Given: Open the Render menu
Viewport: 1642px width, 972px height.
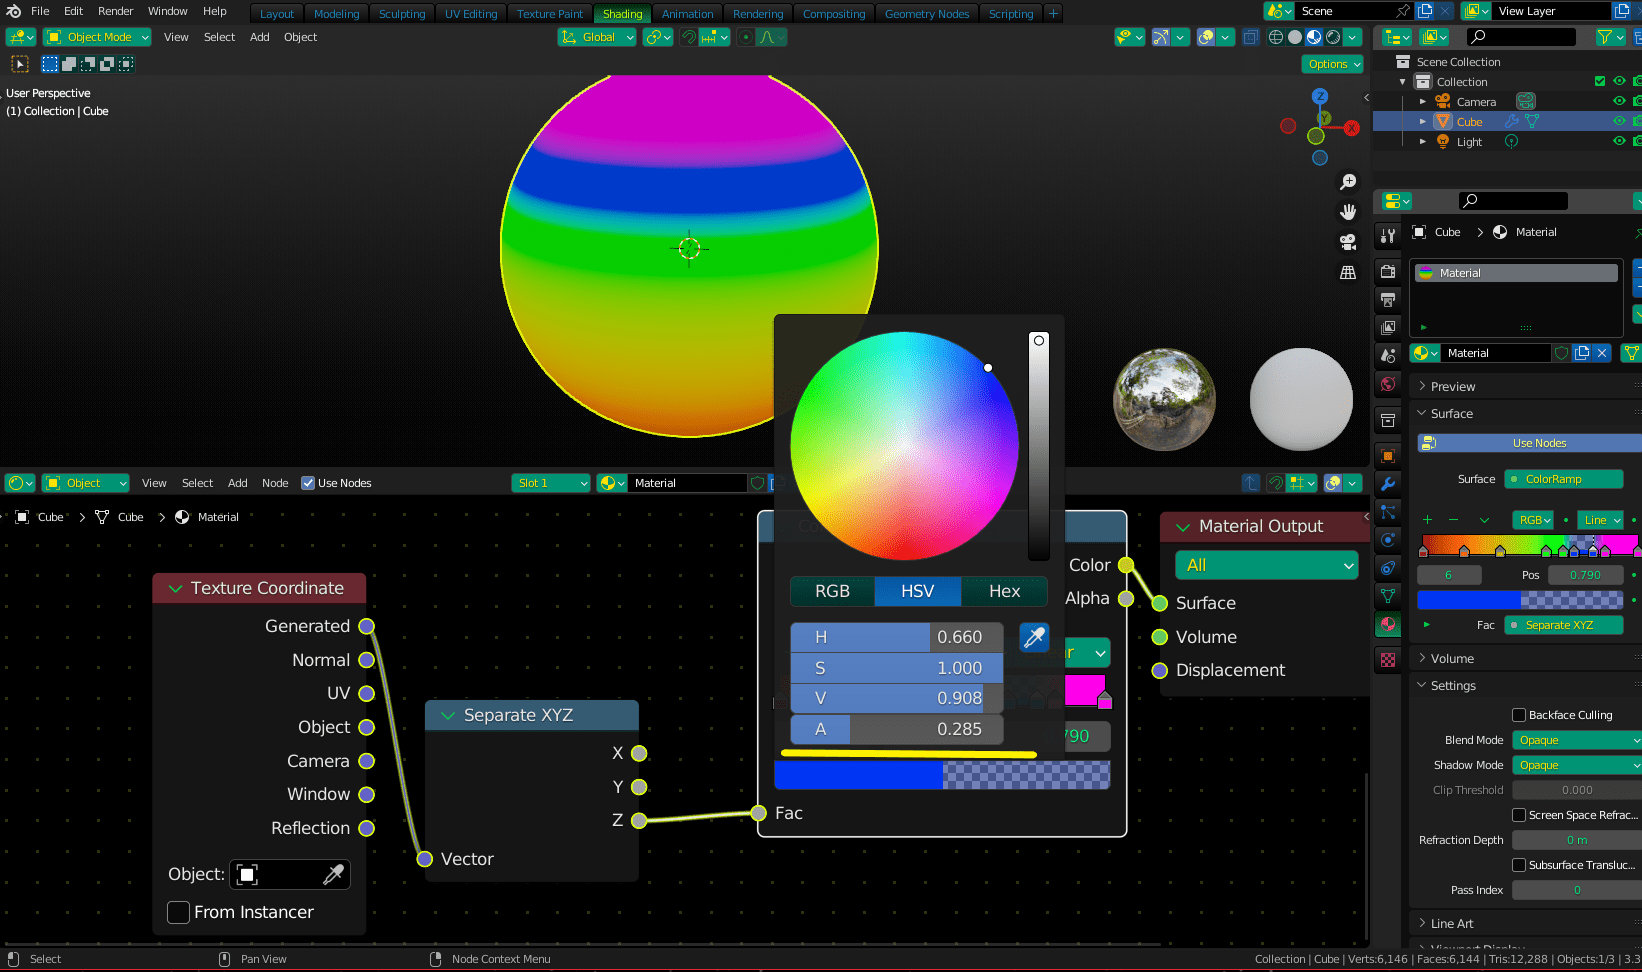Looking at the screenshot, I should pyautogui.click(x=115, y=11).
